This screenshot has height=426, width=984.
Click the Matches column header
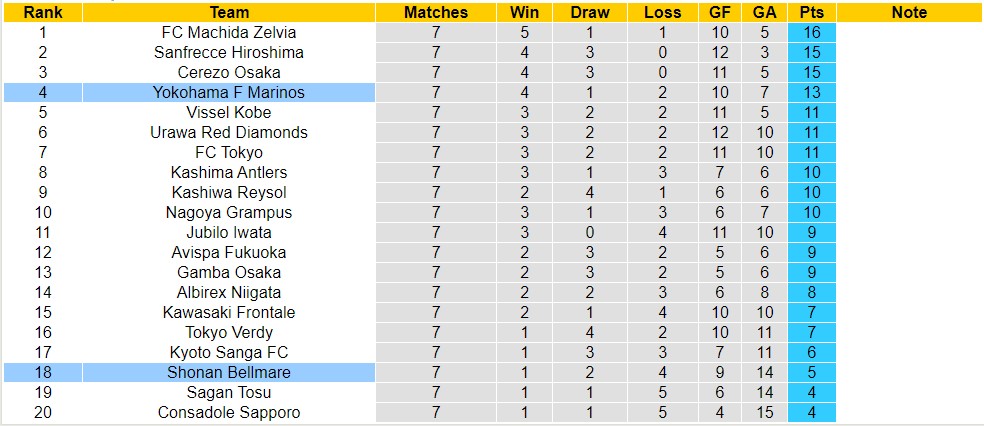[x=435, y=13]
